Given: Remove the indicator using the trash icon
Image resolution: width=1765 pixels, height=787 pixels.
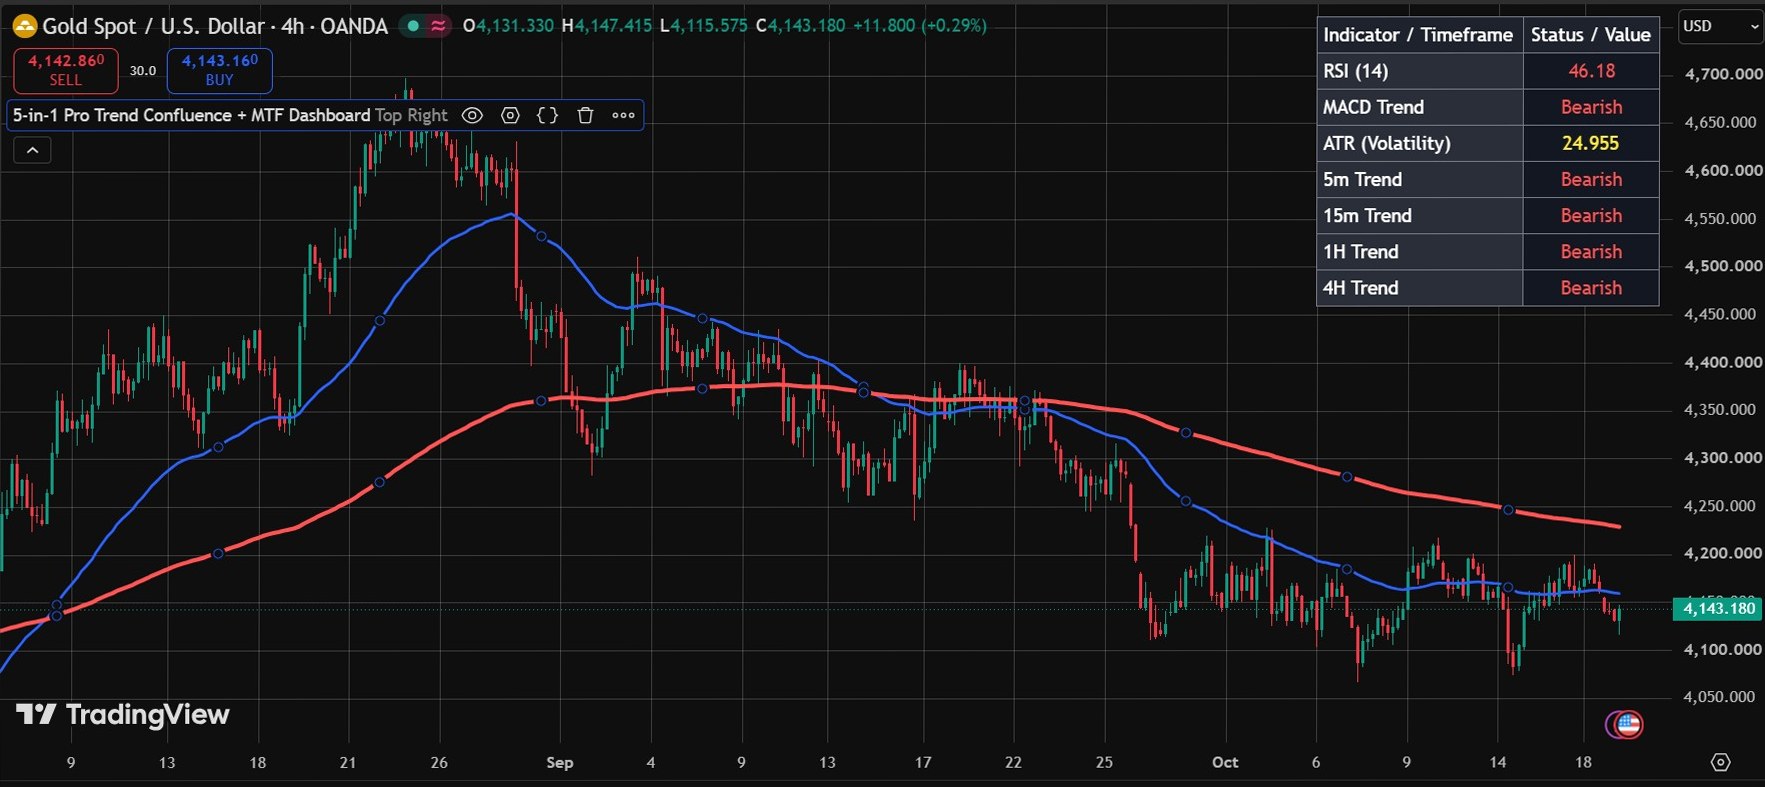Looking at the screenshot, I should pyautogui.click(x=585, y=115).
